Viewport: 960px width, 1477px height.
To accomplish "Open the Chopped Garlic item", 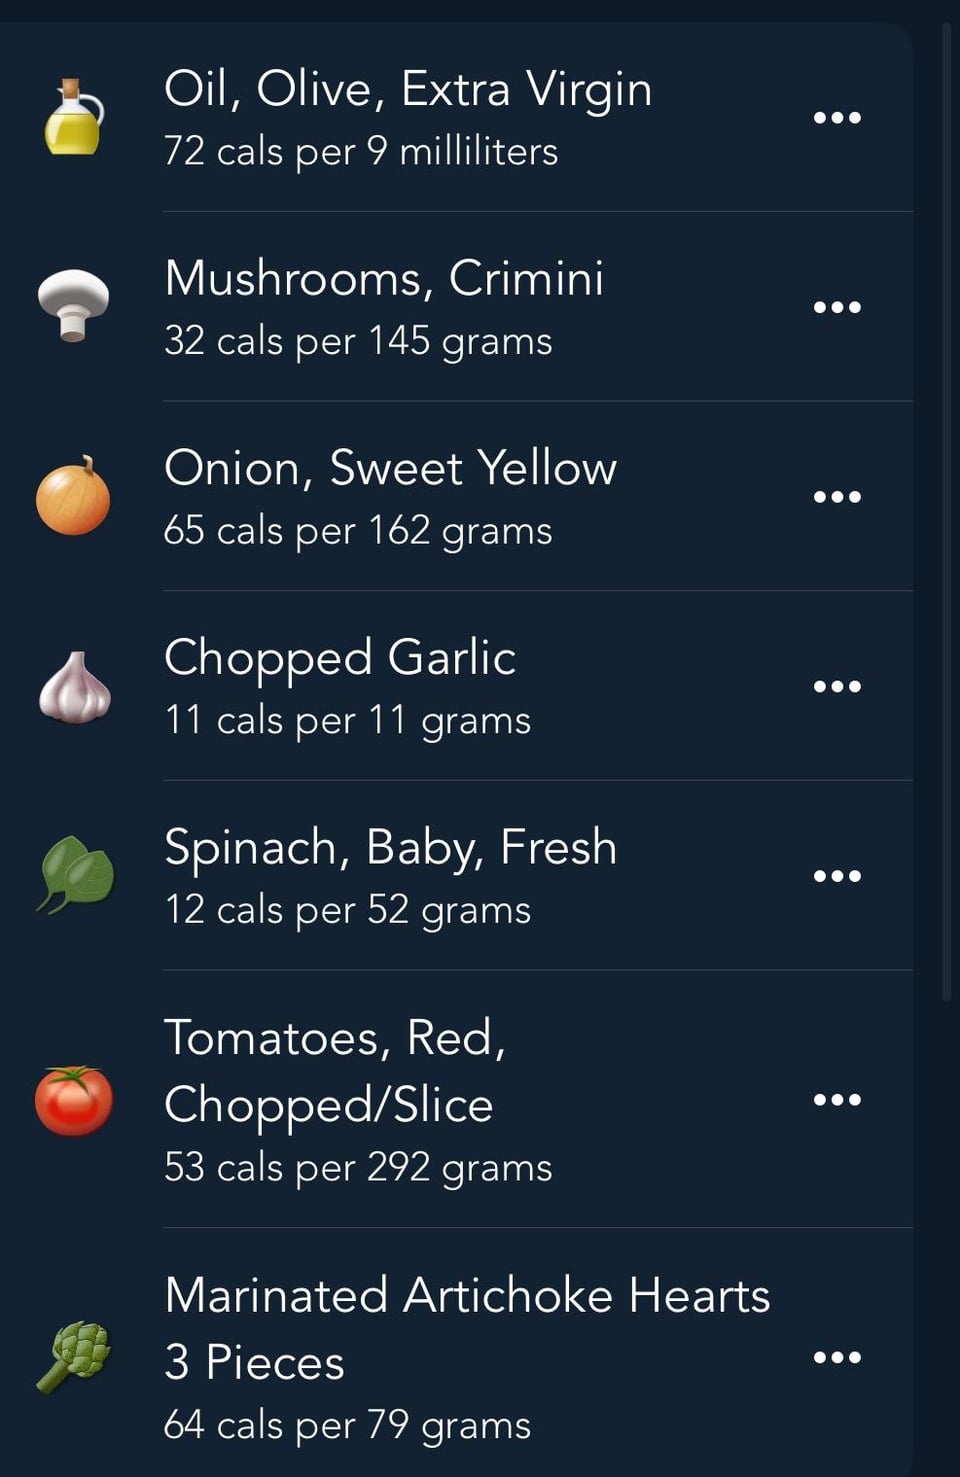I will 456,686.
